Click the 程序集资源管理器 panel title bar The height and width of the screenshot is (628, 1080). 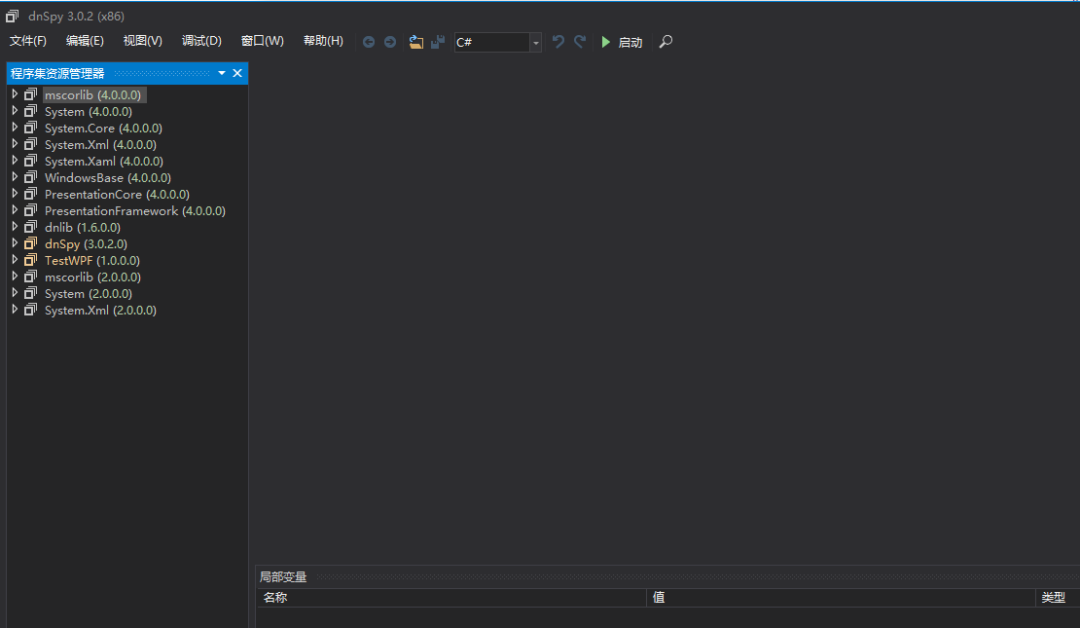(x=127, y=73)
